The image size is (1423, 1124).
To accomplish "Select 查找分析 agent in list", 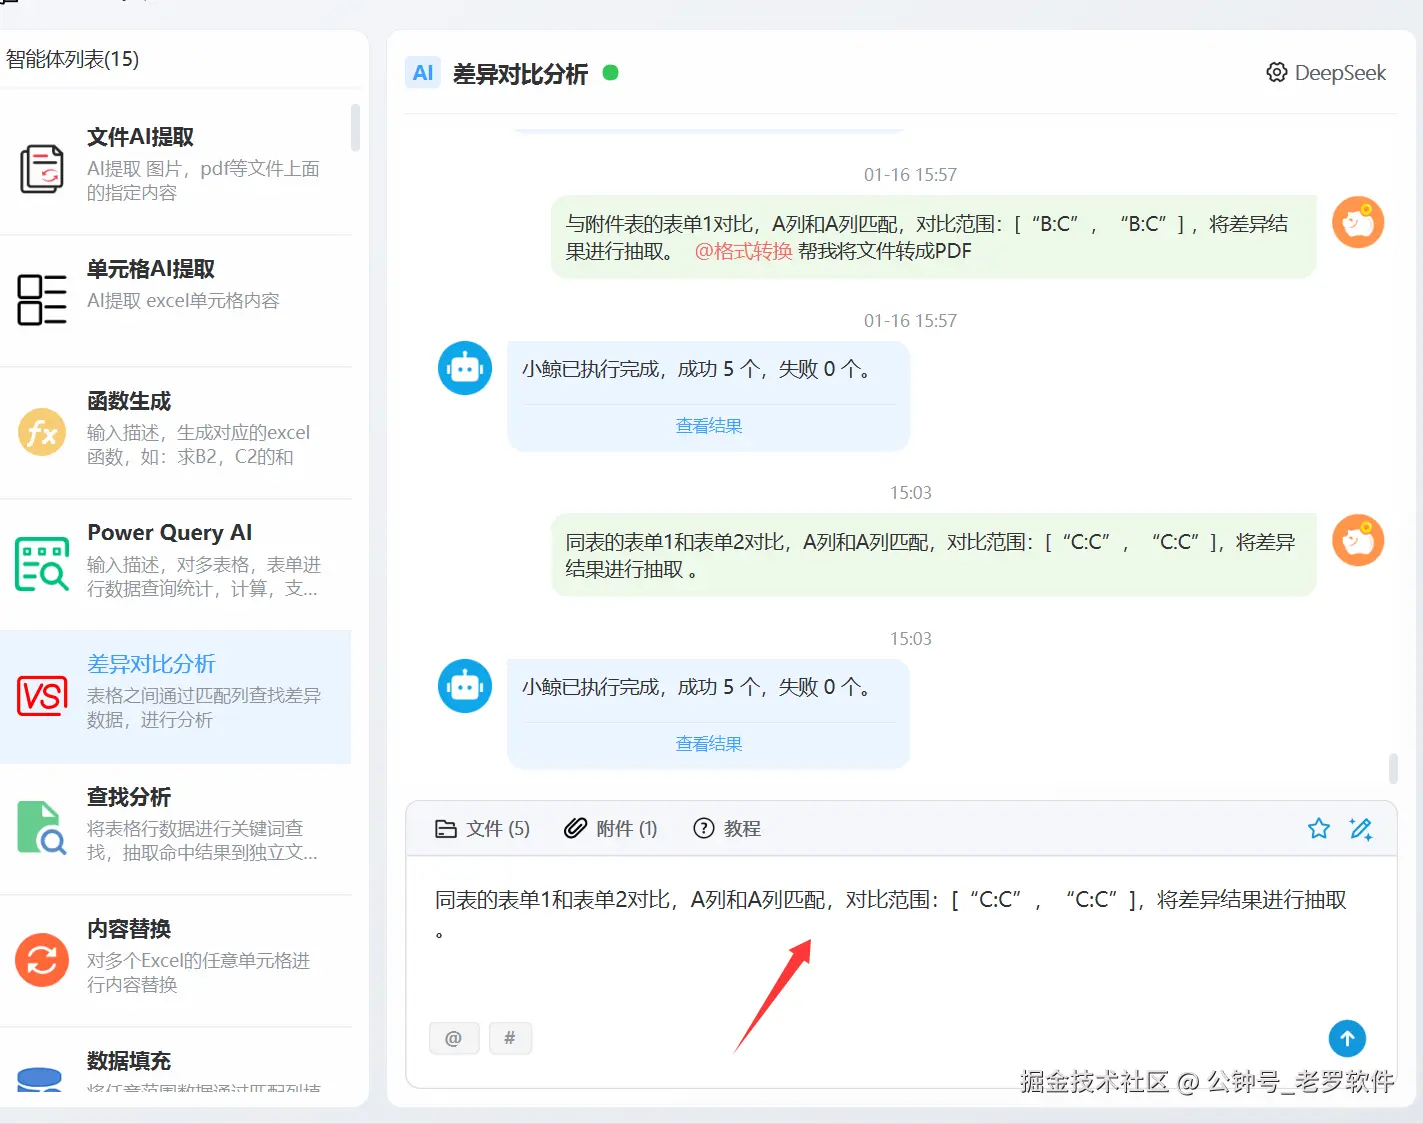I will coord(176,829).
